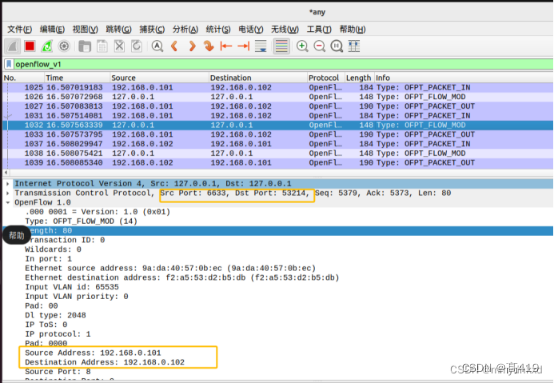The image size is (554, 383).
Task: Stop the running capture with red square
Action: [x=30, y=46]
